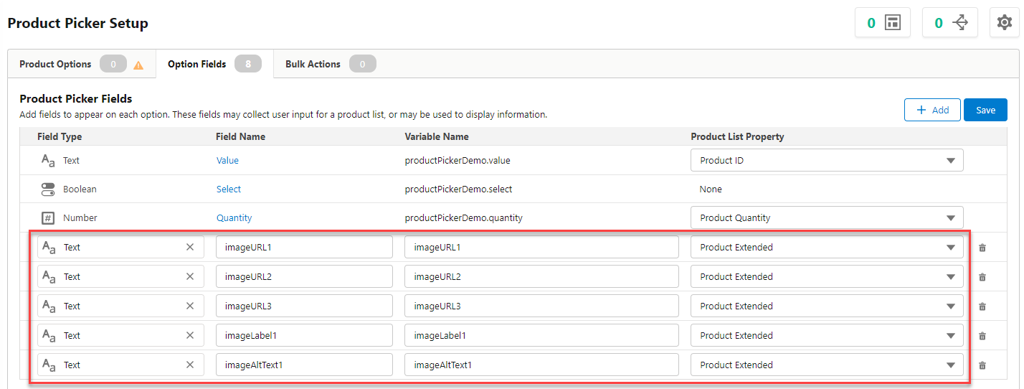Viewport: 1024px width, 389px height.
Task: Edit the imageURL3 Field Name input
Action: pos(304,306)
